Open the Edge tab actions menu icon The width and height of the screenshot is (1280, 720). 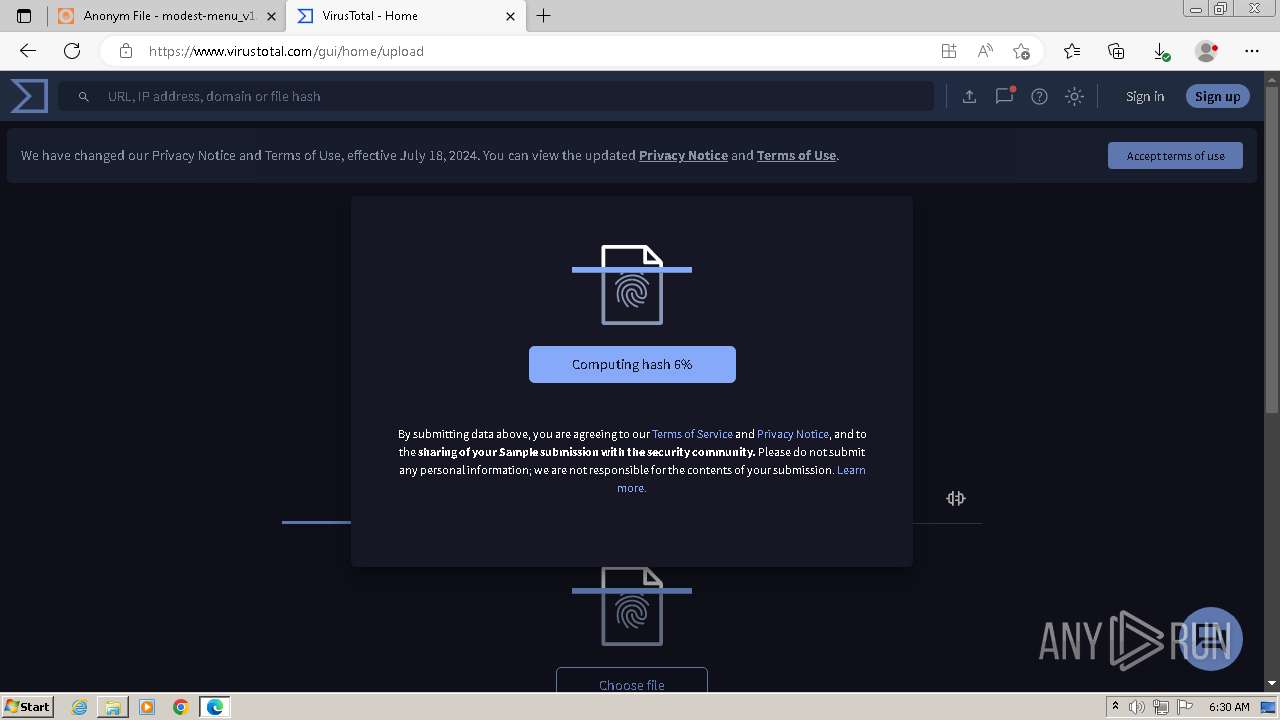pos(24,16)
